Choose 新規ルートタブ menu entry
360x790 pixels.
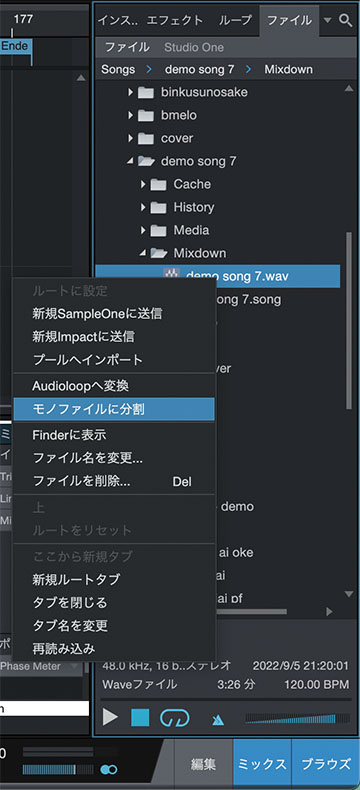(x=114, y=579)
